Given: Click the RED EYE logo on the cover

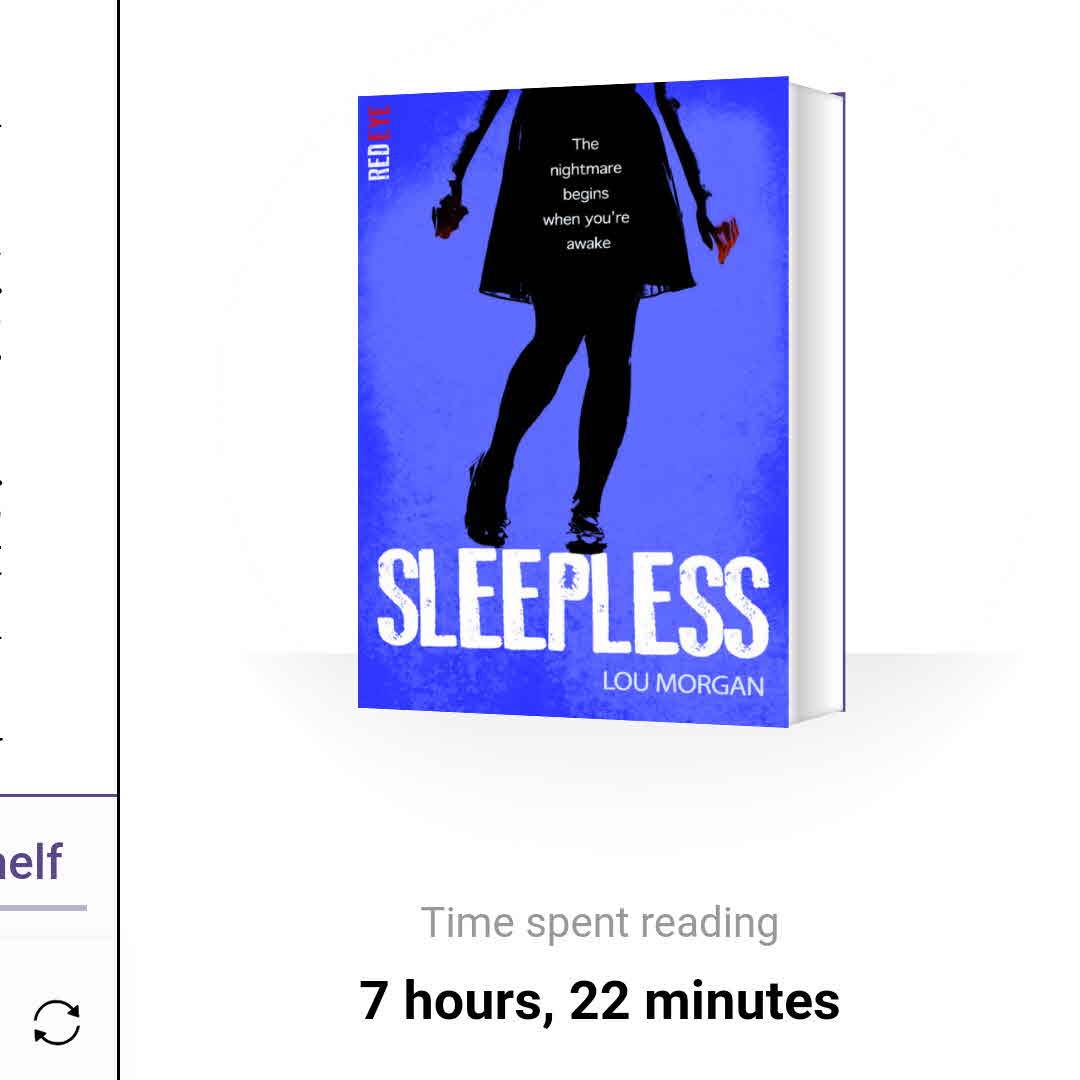Looking at the screenshot, I should (x=380, y=142).
